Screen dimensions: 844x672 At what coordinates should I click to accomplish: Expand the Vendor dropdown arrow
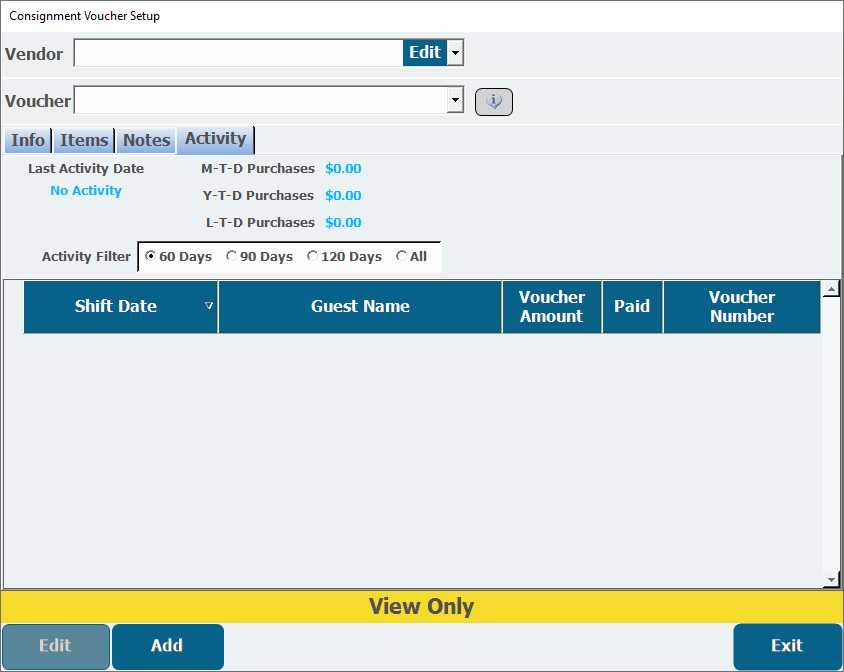point(455,53)
